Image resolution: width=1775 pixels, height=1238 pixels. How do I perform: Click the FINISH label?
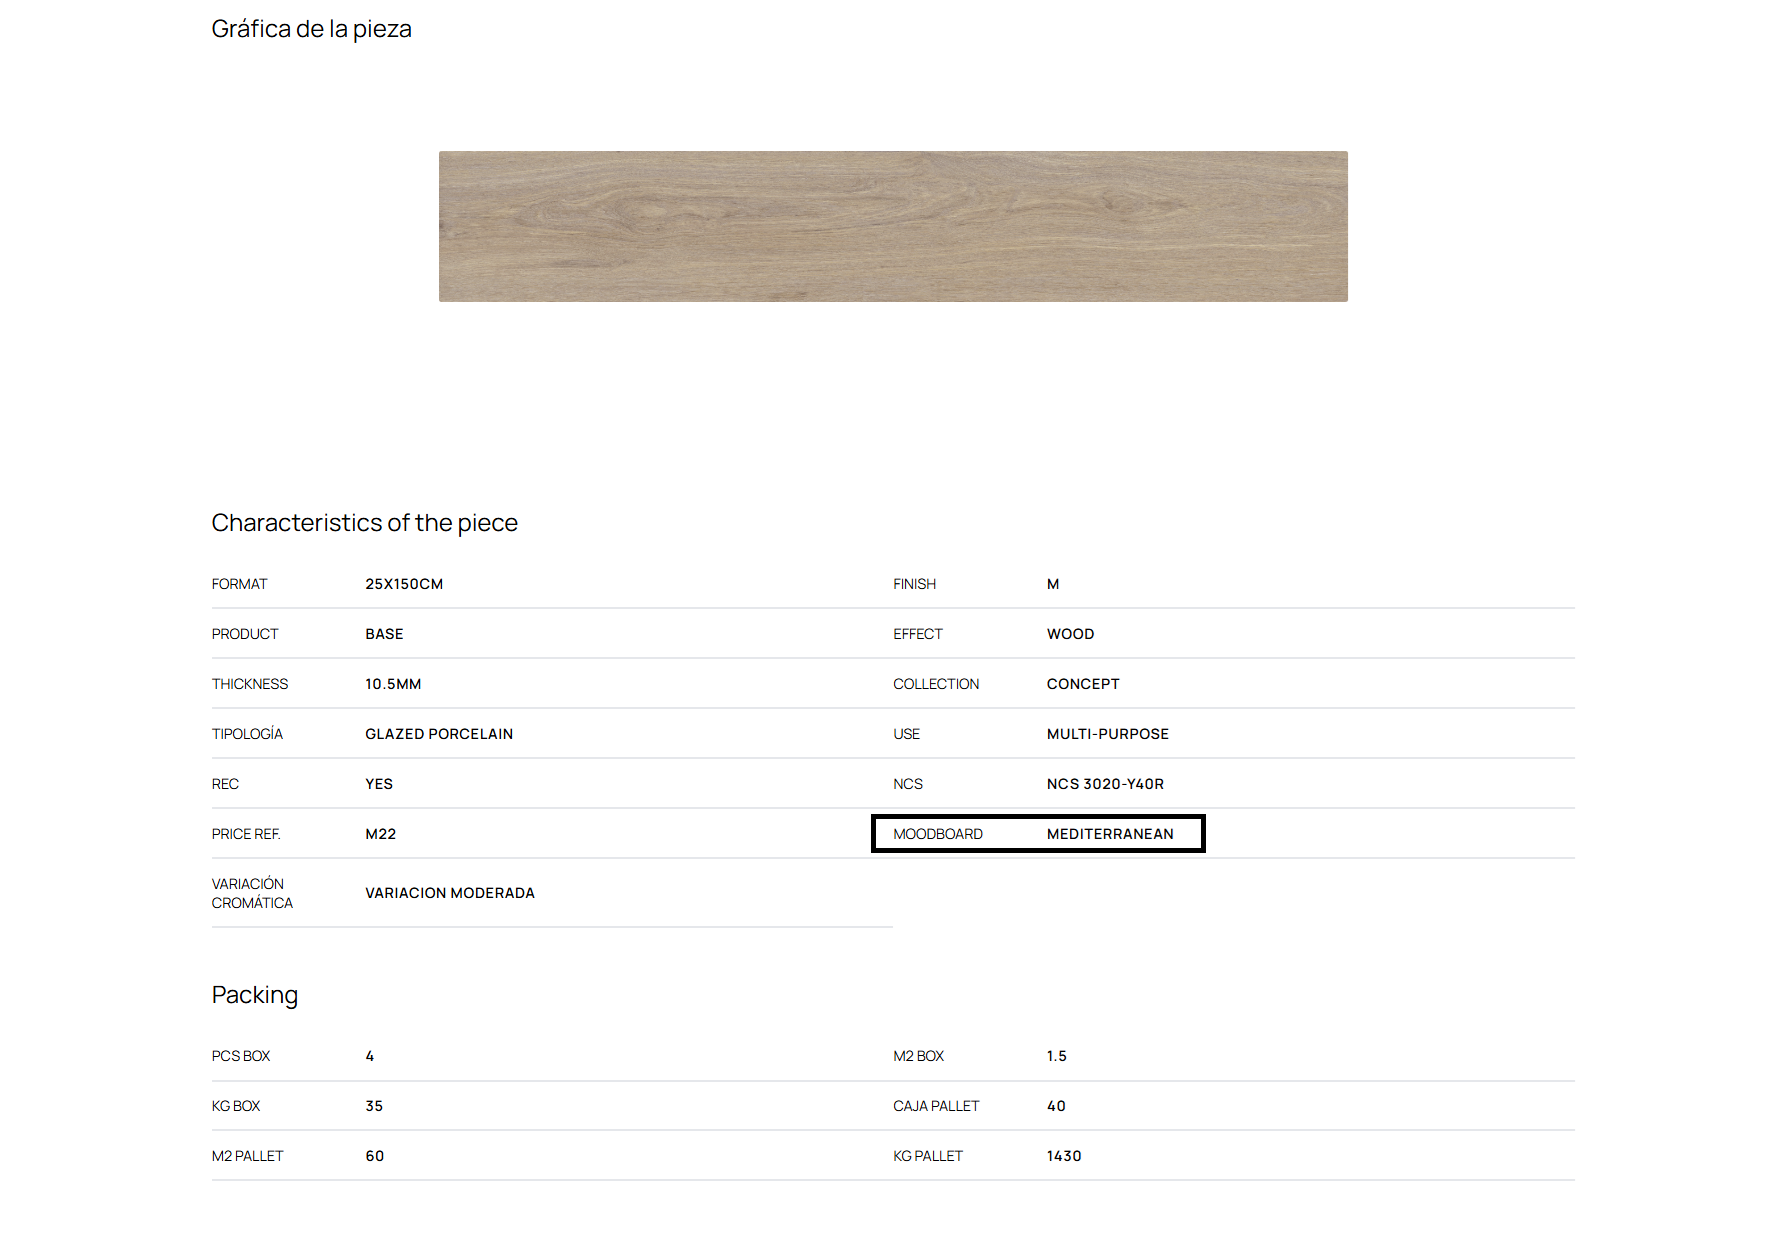pyautogui.click(x=915, y=584)
